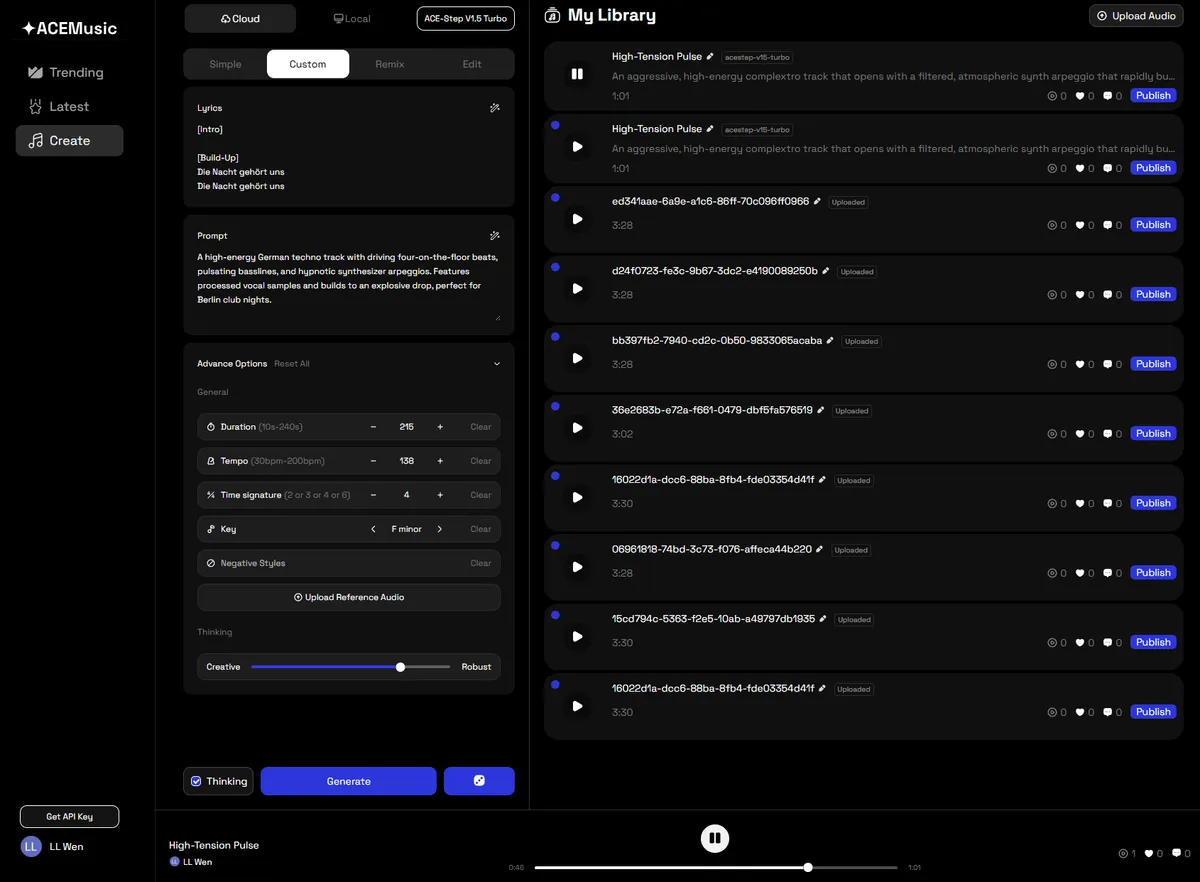Play track 06961818-74bd-3c73-f076-affeca44b220

[577, 567]
